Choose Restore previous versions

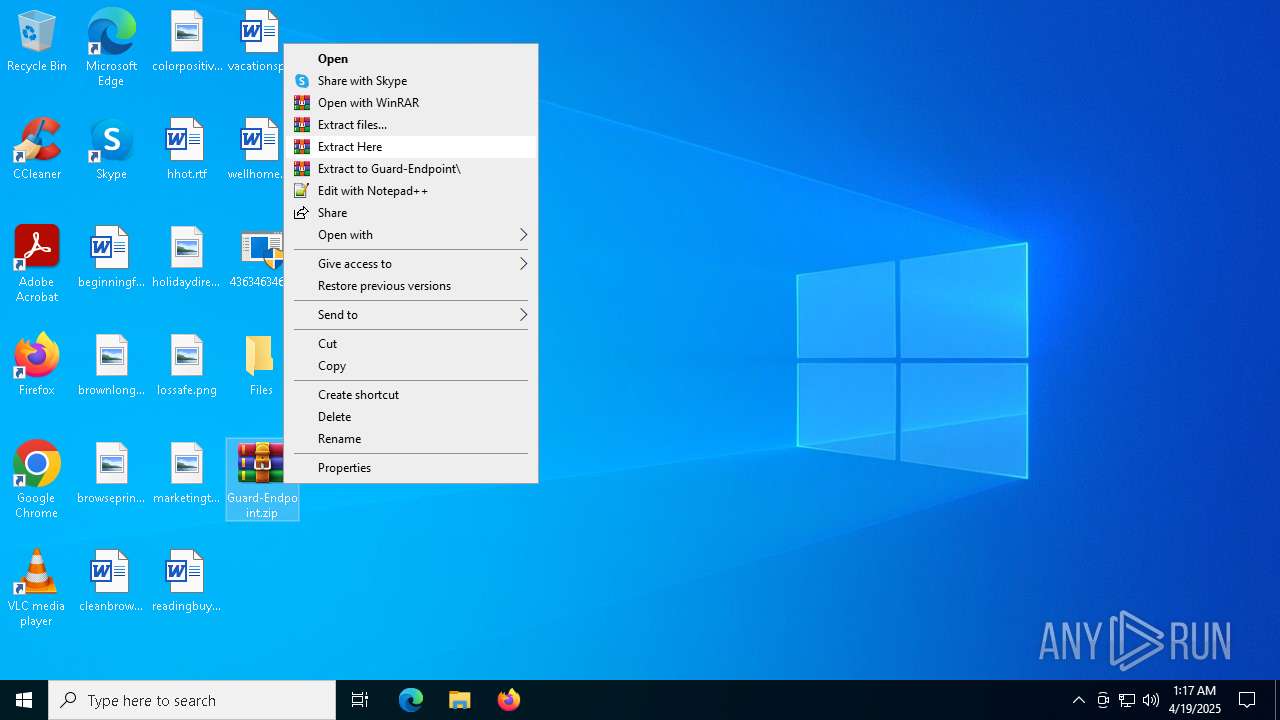pos(411,286)
